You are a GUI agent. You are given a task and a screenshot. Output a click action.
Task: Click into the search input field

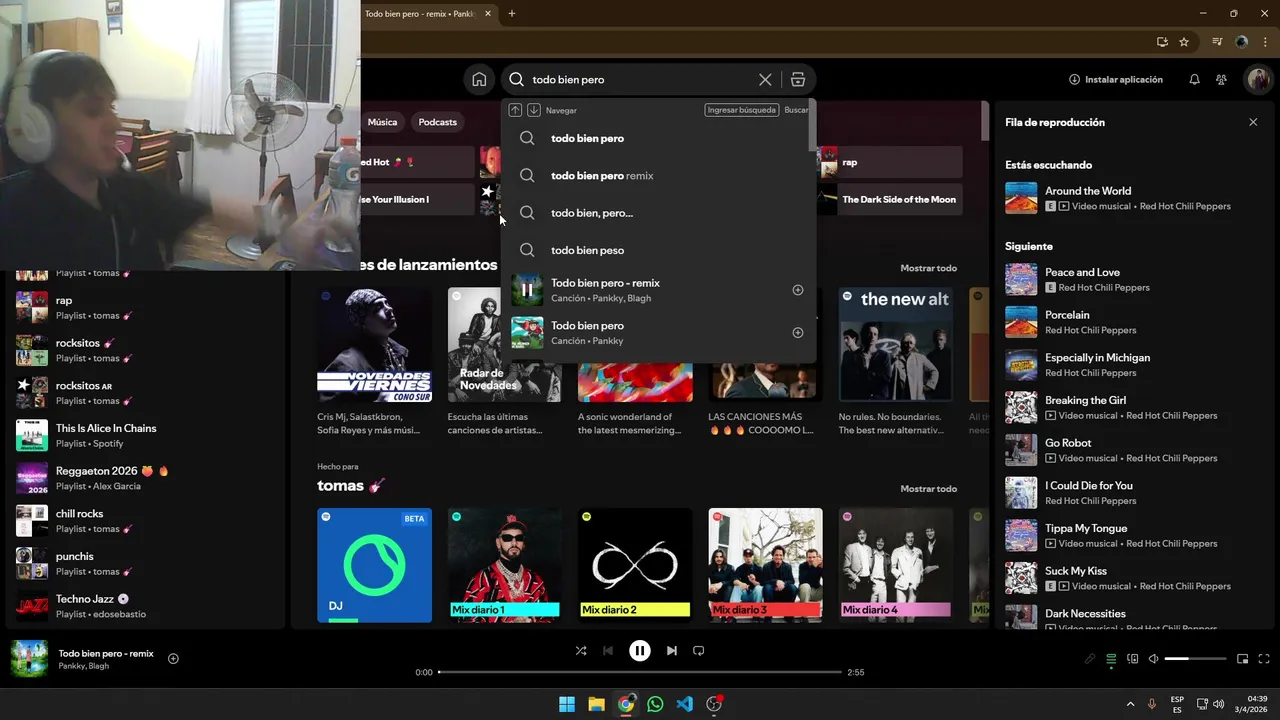tap(640, 80)
